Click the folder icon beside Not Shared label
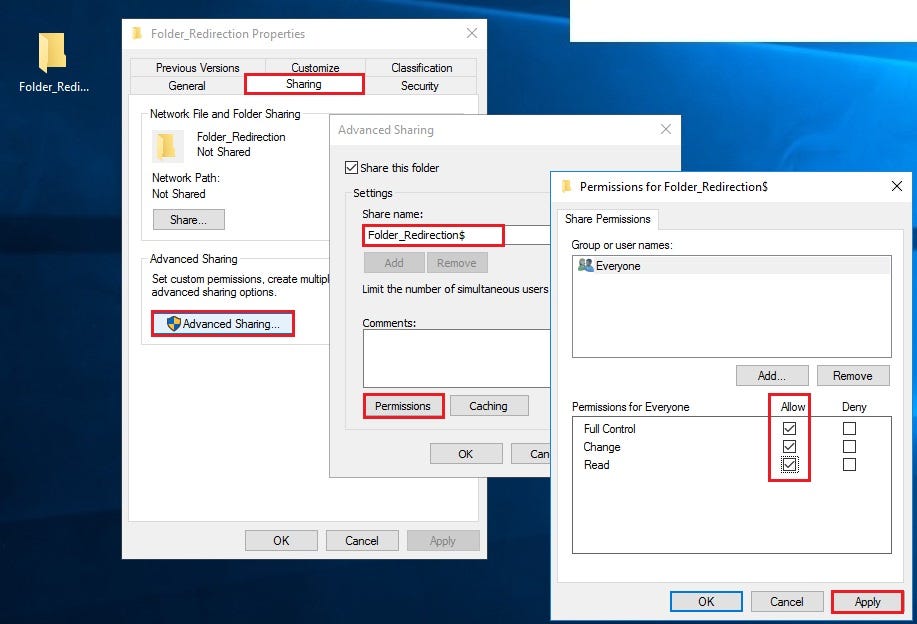Viewport: 917px width, 624px height. (x=167, y=145)
